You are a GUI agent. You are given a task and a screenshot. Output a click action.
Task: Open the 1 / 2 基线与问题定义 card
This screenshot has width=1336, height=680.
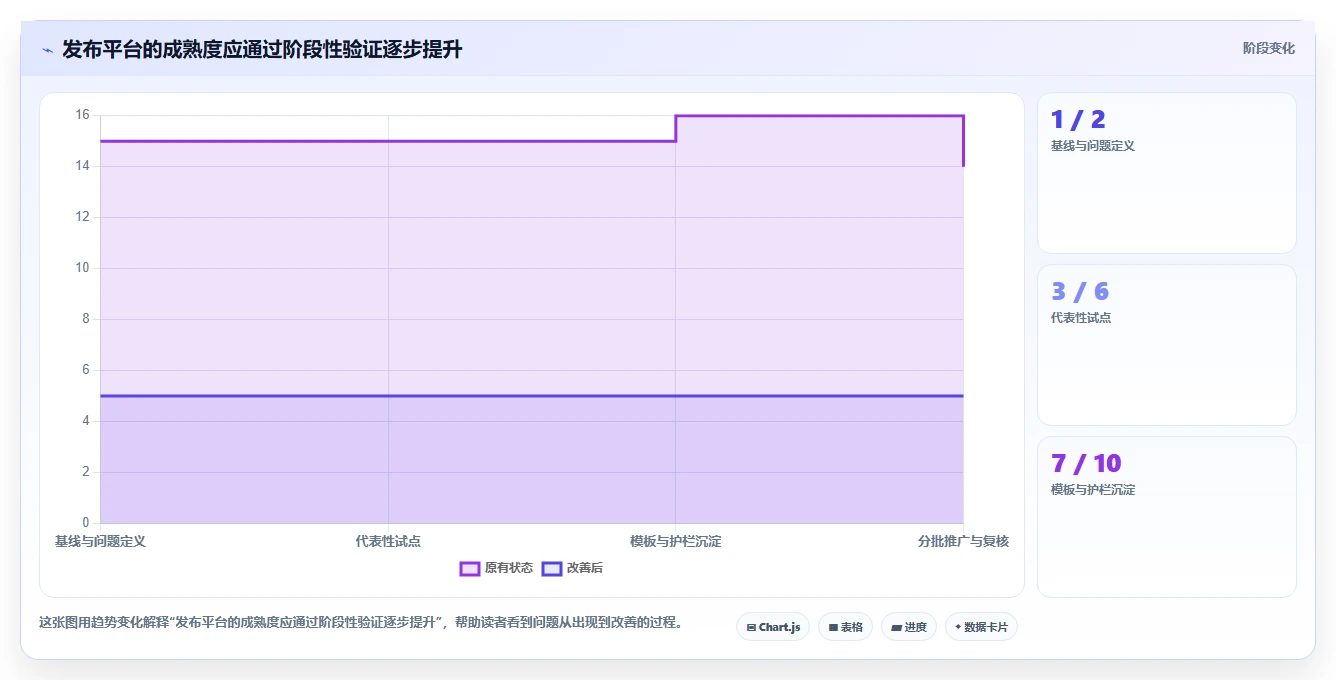click(x=1167, y=173)
